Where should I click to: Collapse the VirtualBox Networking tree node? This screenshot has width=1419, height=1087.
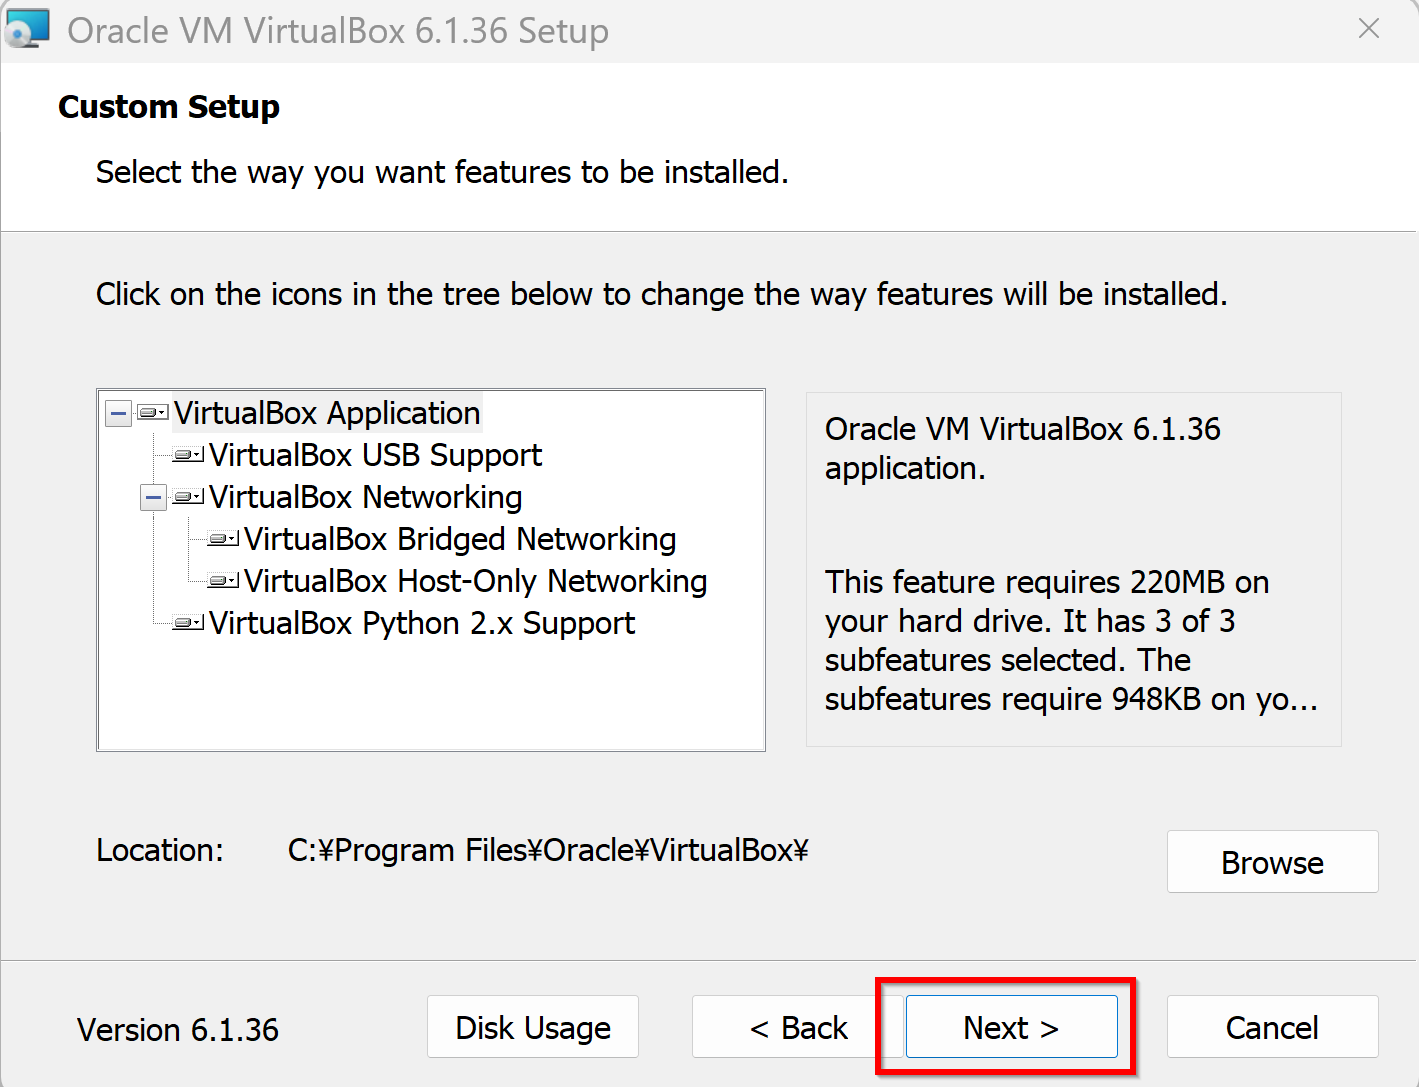(x=153, y=497)
